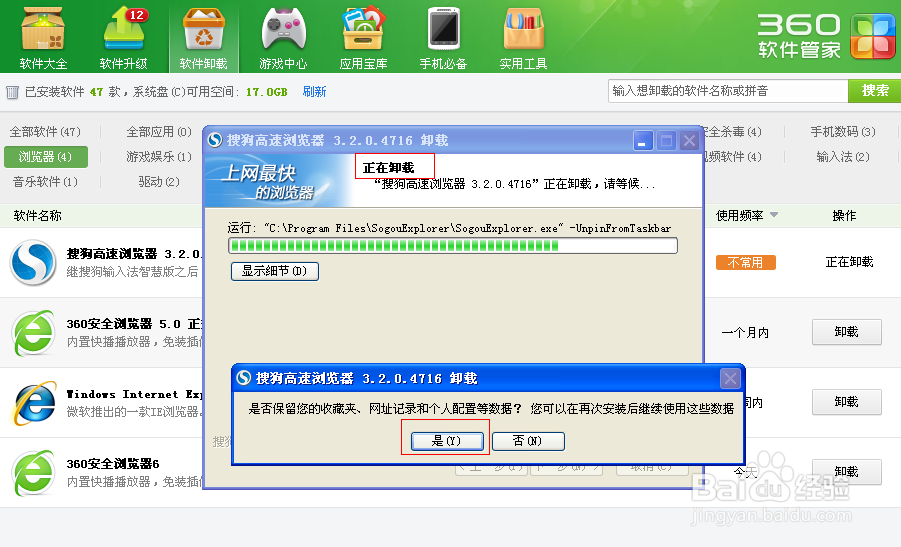Select 手机数码 (3) category
The height and width of the screenshot is (547, 901).
pos(843,132)
